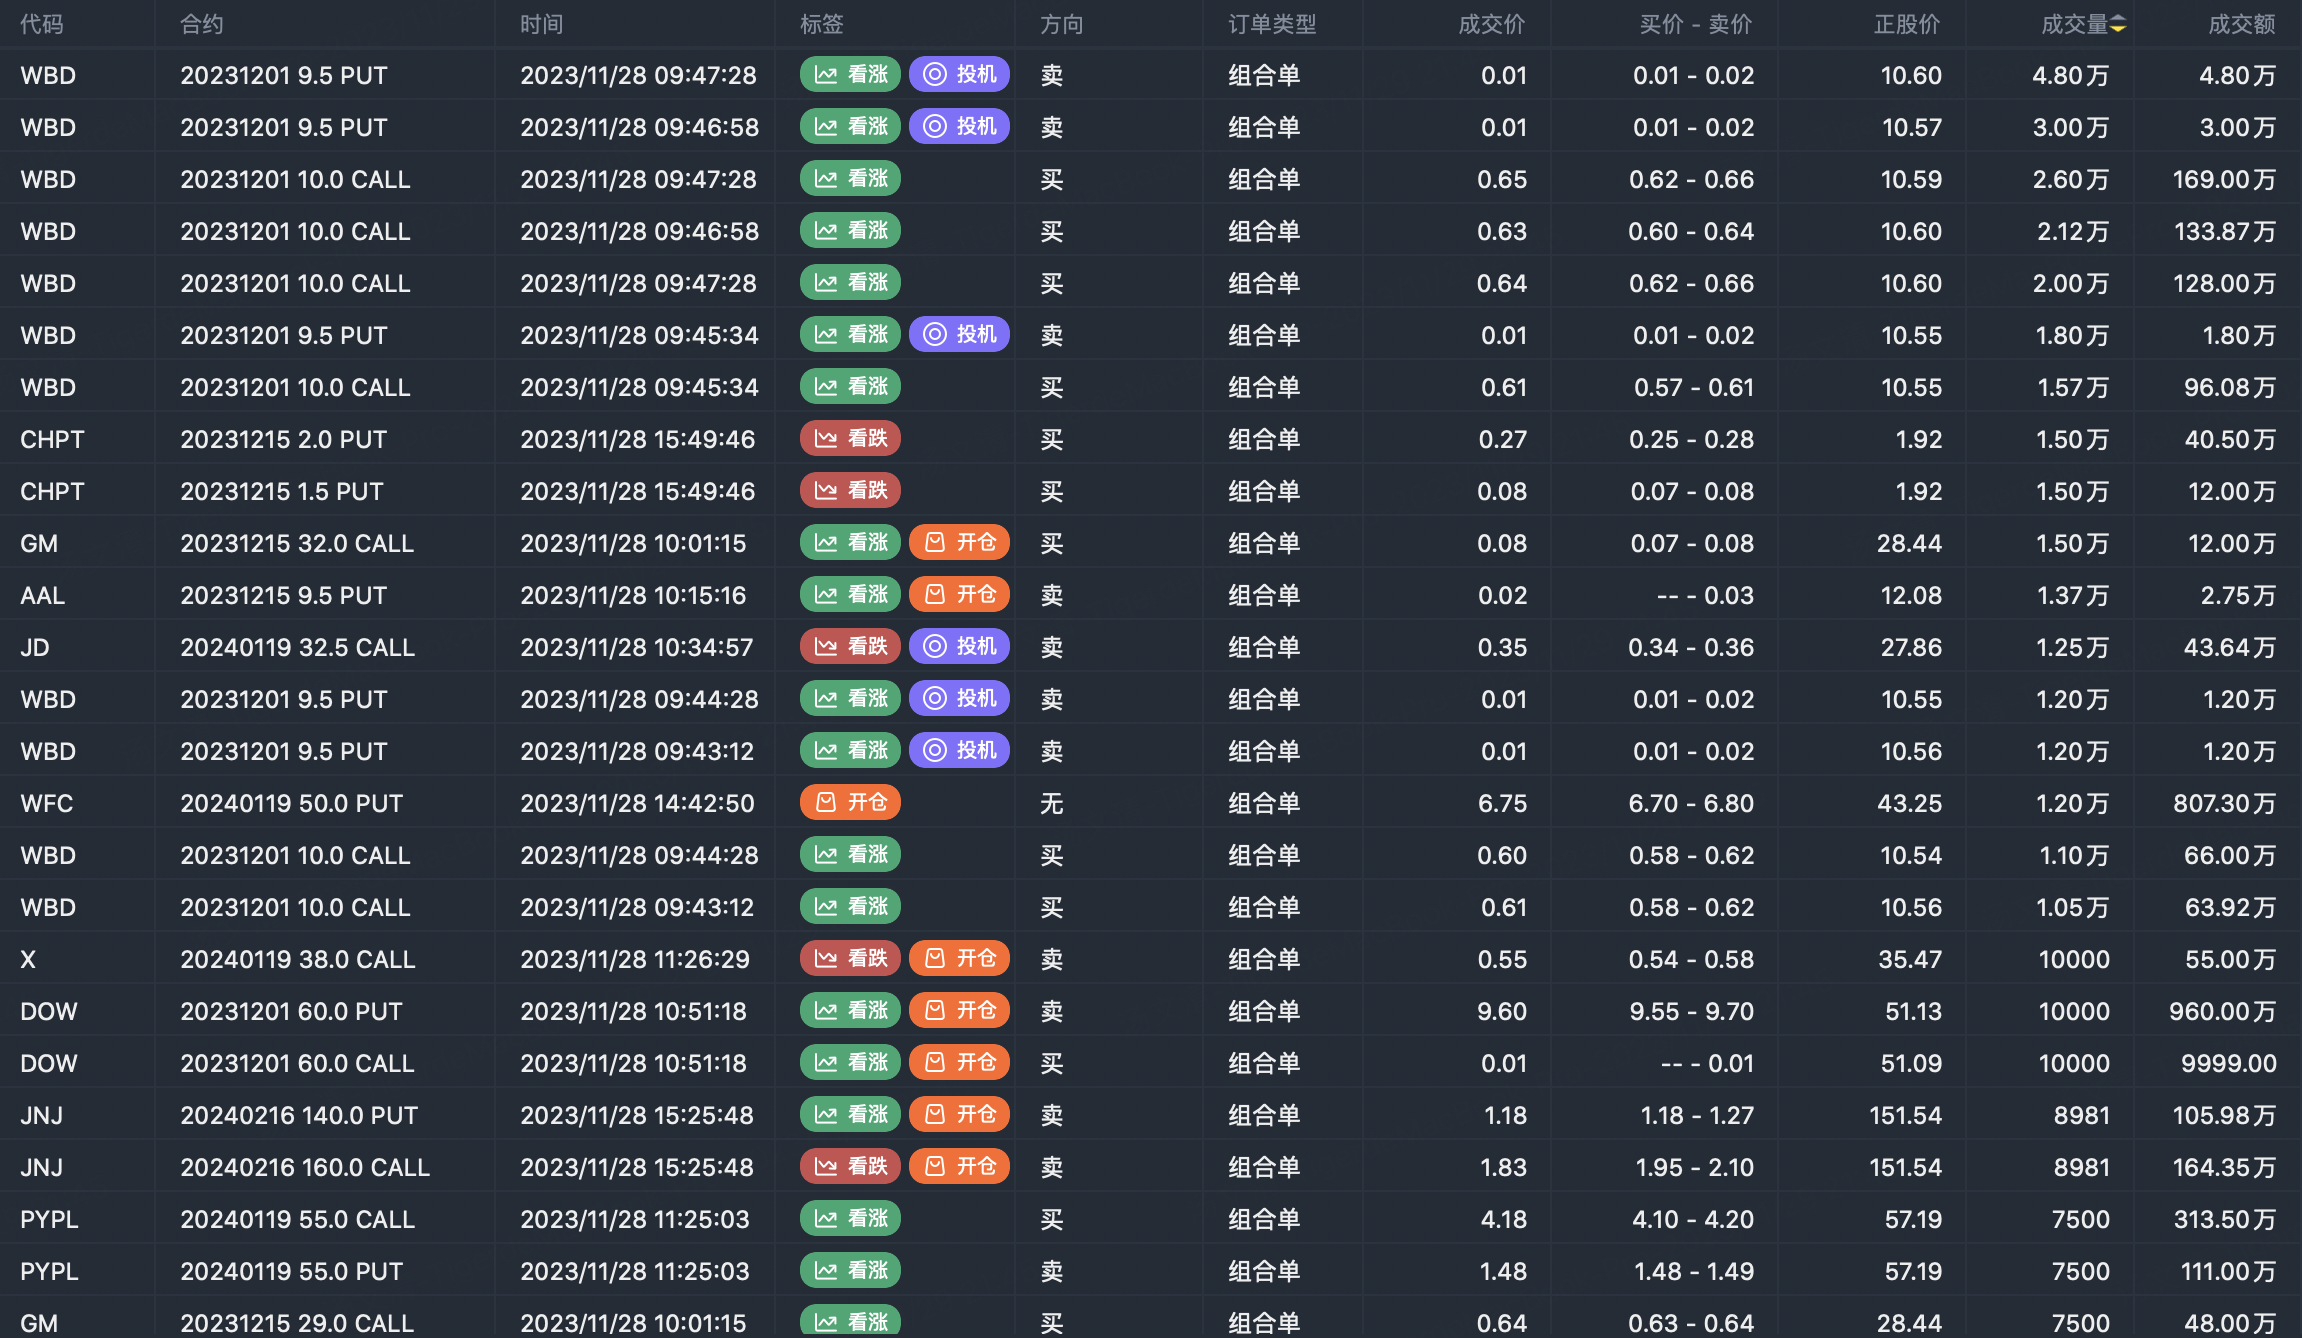Click the 标签 column header
Screen dimensions: 2302x1338
(x=821, y=24)
